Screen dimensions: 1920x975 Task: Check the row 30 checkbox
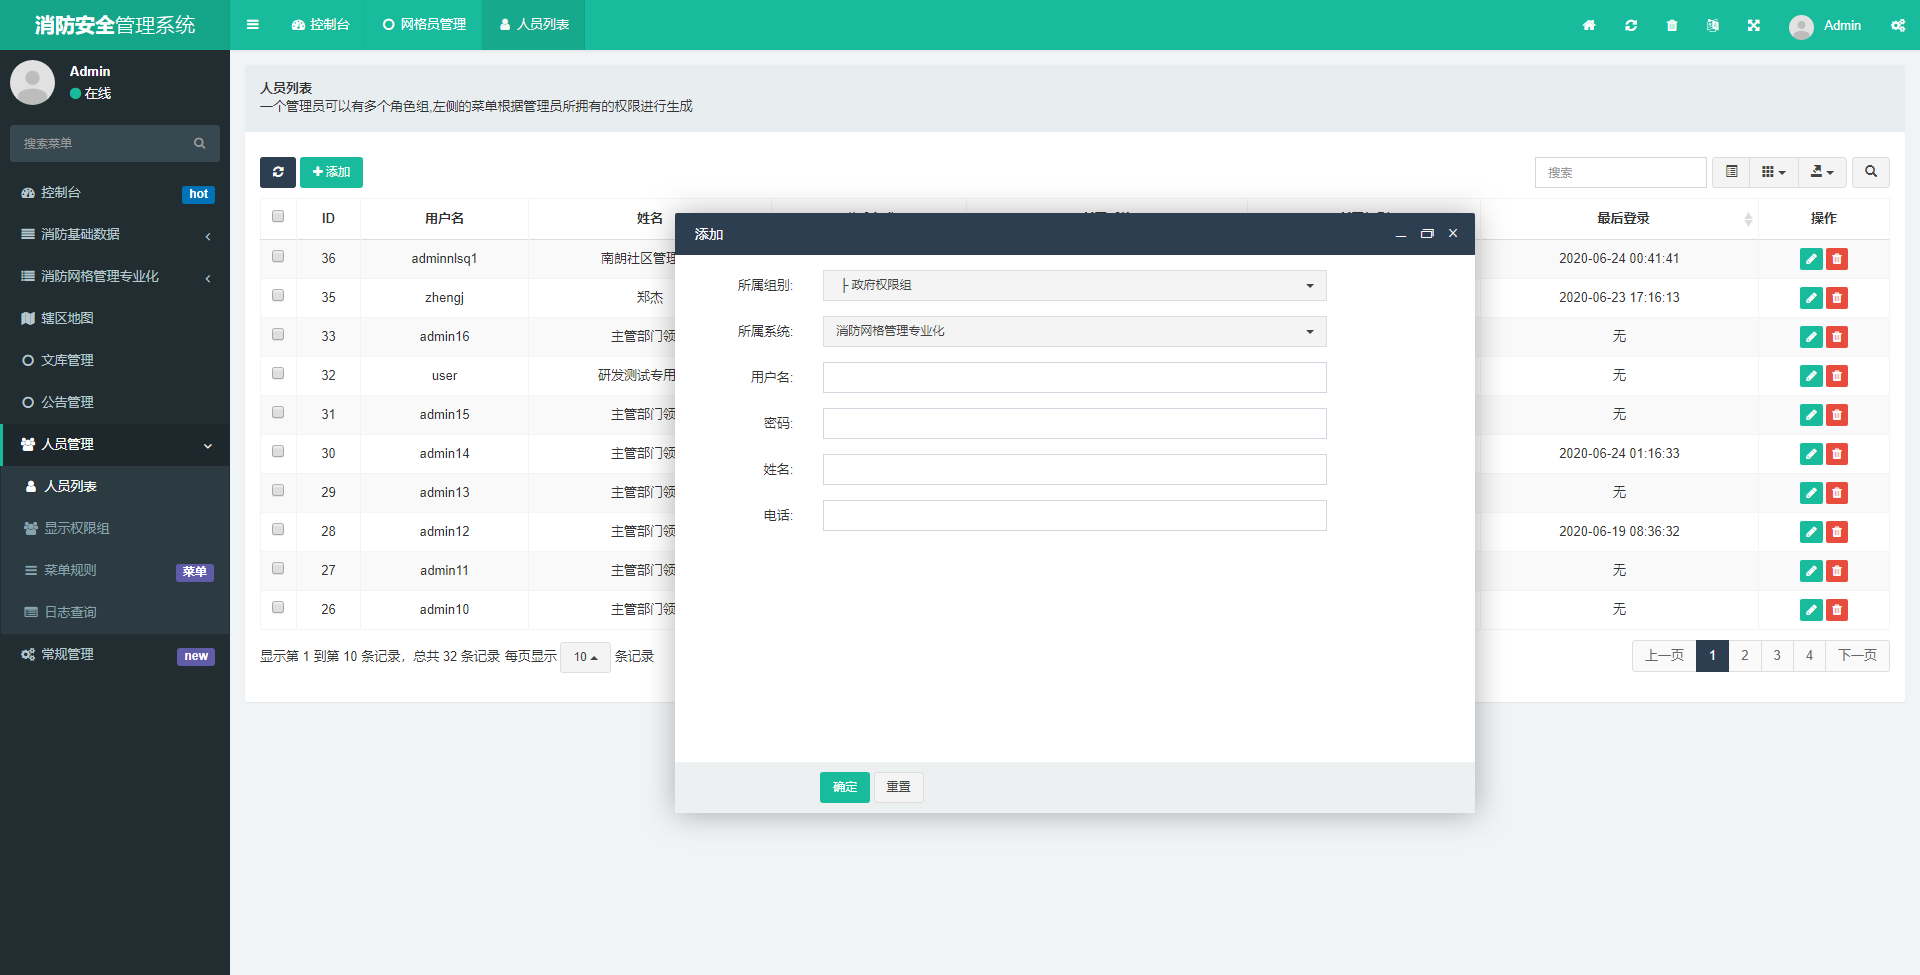coord(278,451)
